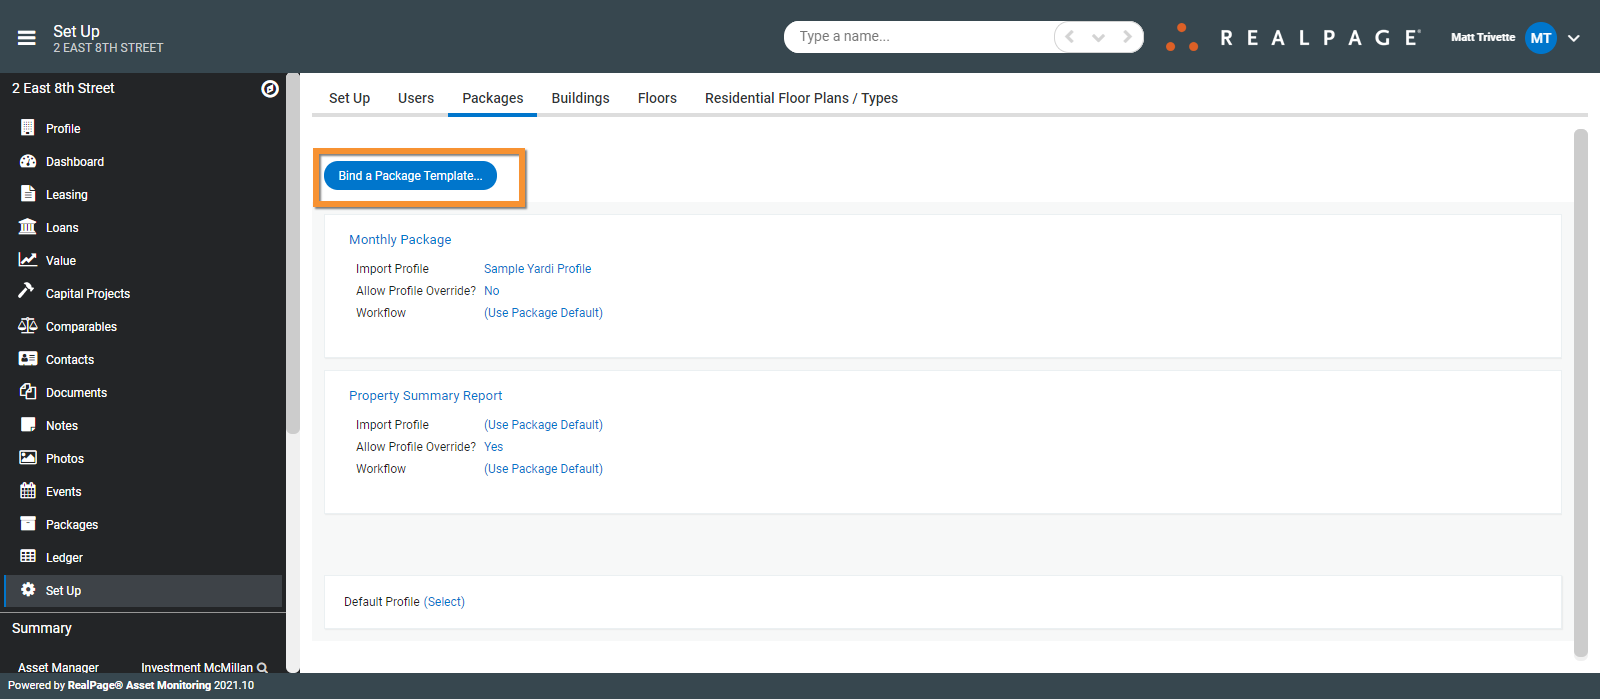Click the MT user avatar
Image resolution: width=1600 pixels, height=700 pixels.
[x=1541, y=38]
